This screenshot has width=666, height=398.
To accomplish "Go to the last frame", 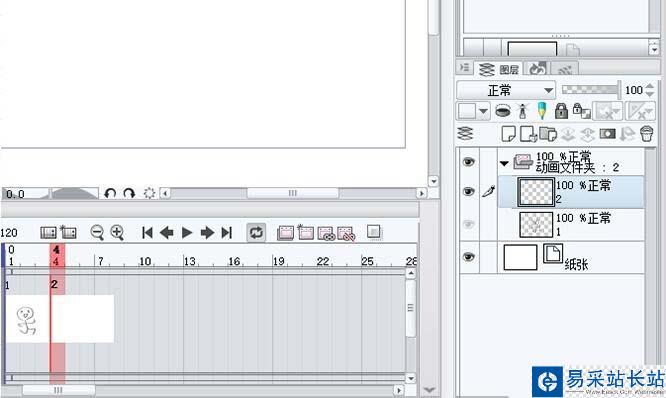I will 227,232.
